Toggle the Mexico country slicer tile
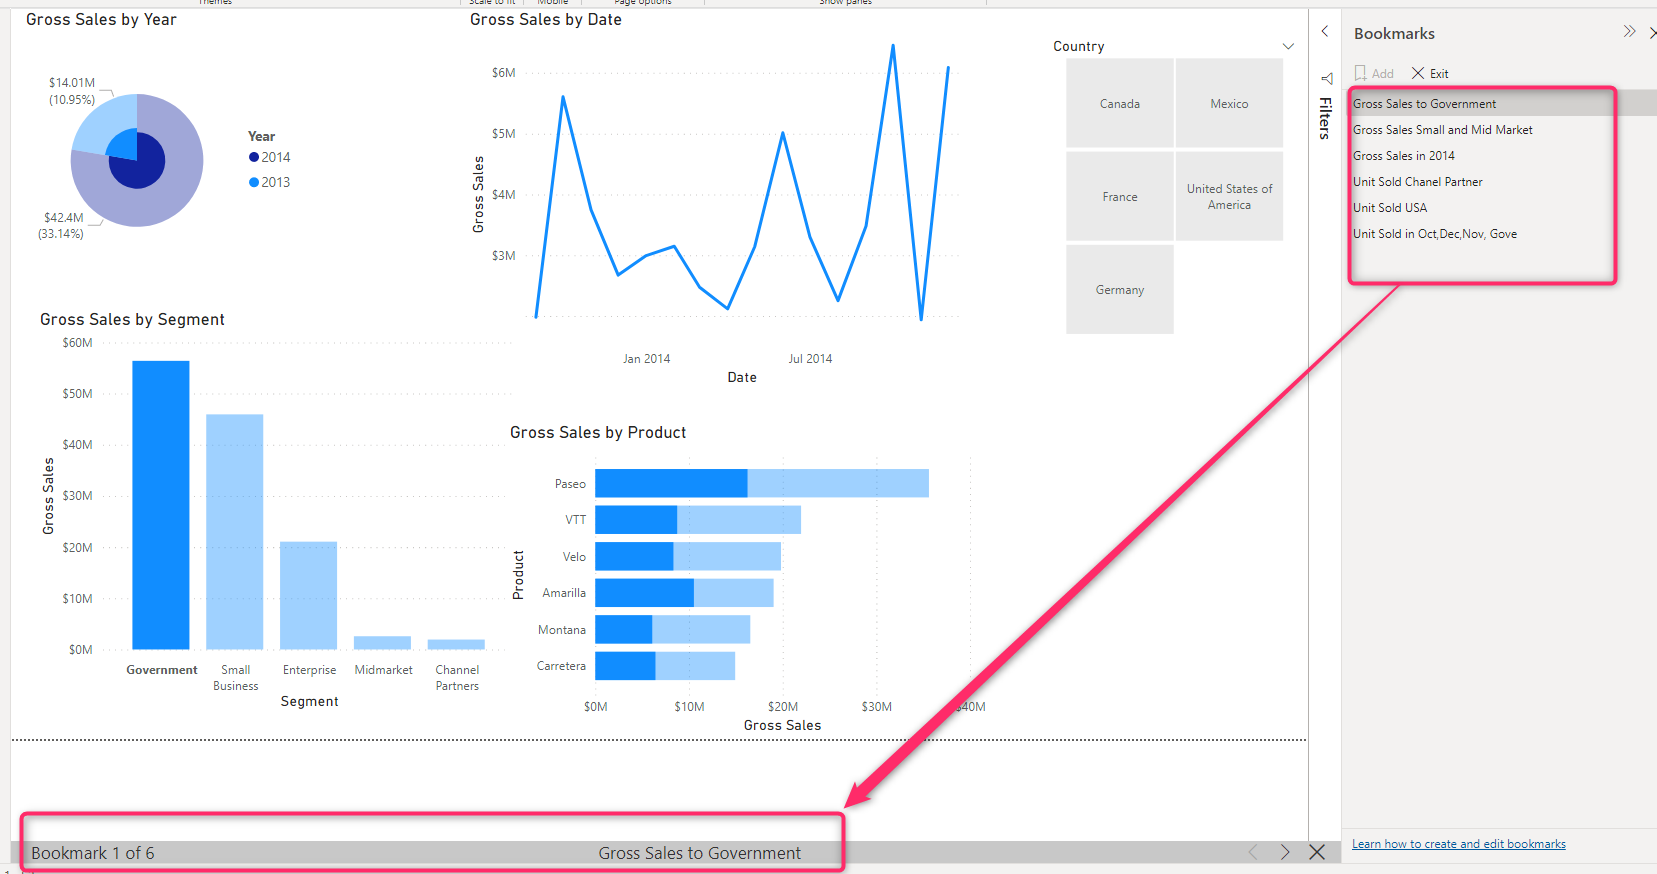Viewport: 1657px width, 874px height. 1229,104
